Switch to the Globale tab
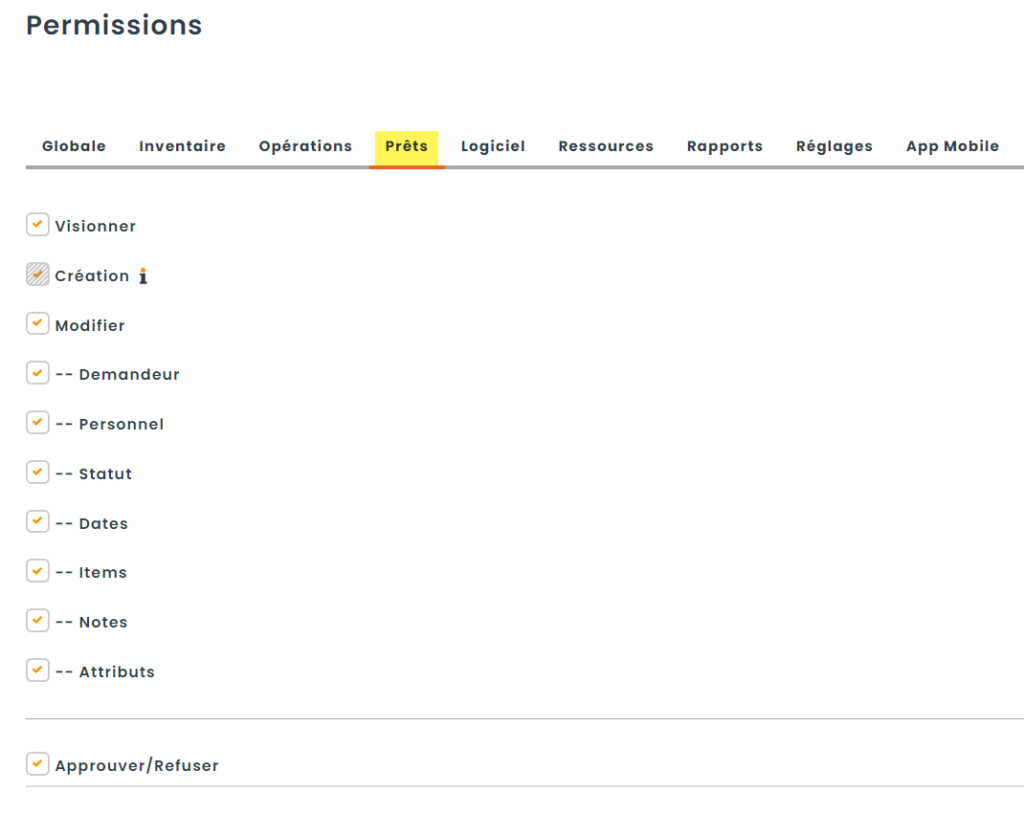The image size is (1024, 814). (x=74, y=146)
